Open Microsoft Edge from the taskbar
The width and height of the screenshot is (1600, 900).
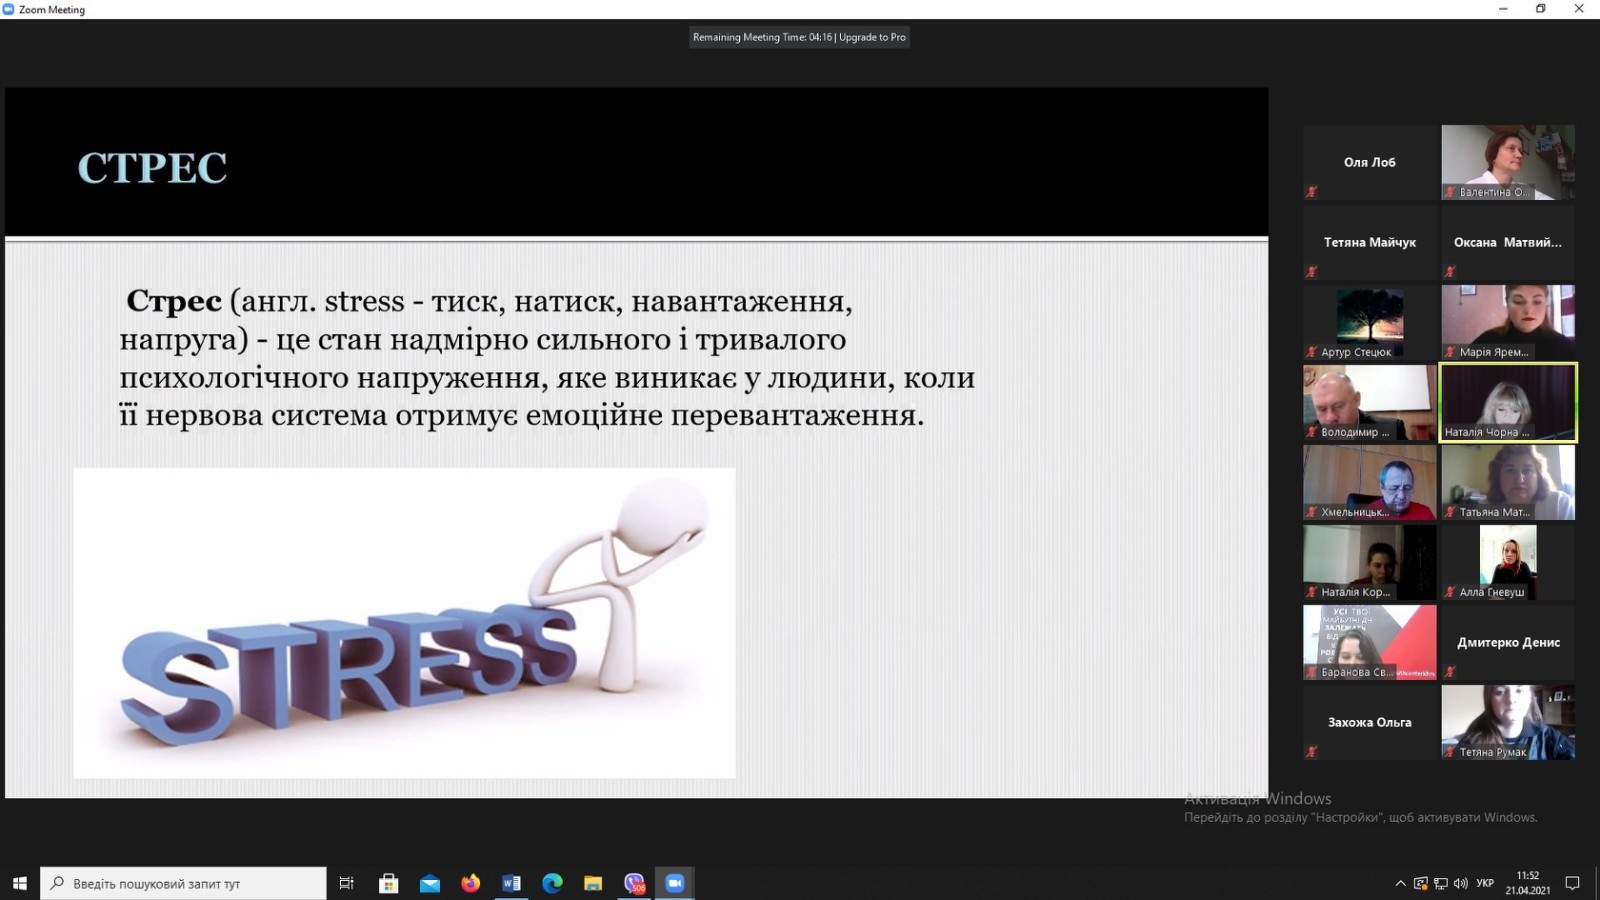click(552, 883)
